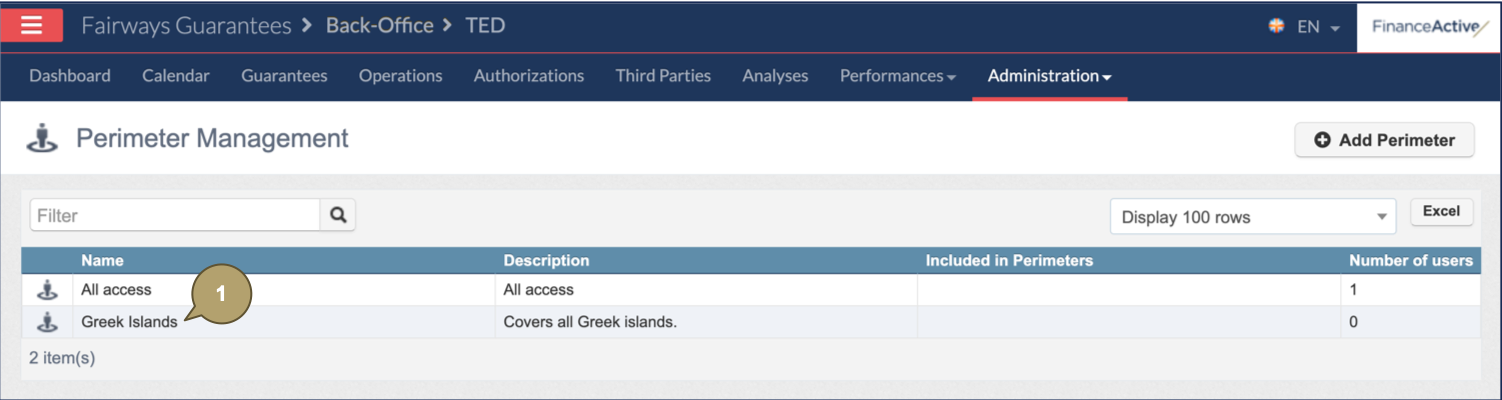The width and height of the screenshot is (1502, 400).
Task: Expand the EN language dropdown
Action: click(1318, 27)
